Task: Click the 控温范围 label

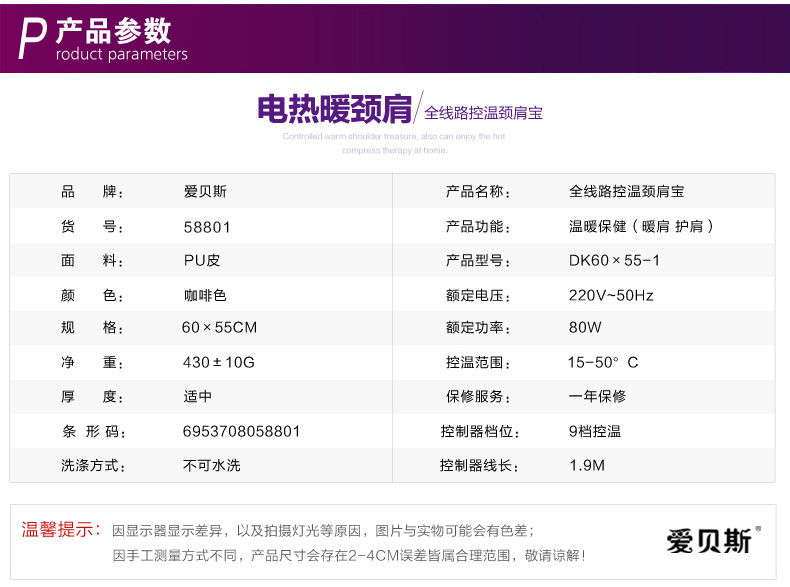Action: [x=479, y=362]
